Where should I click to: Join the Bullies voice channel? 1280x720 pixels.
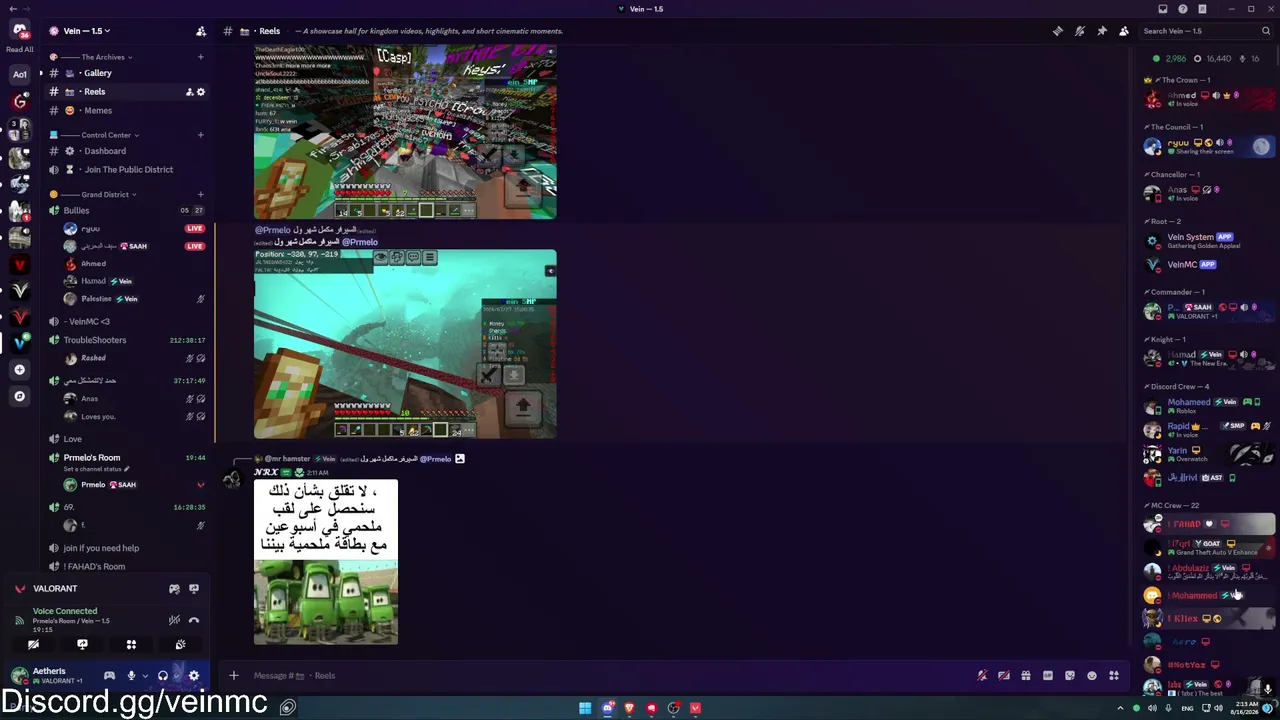click(x=125, y=211)
